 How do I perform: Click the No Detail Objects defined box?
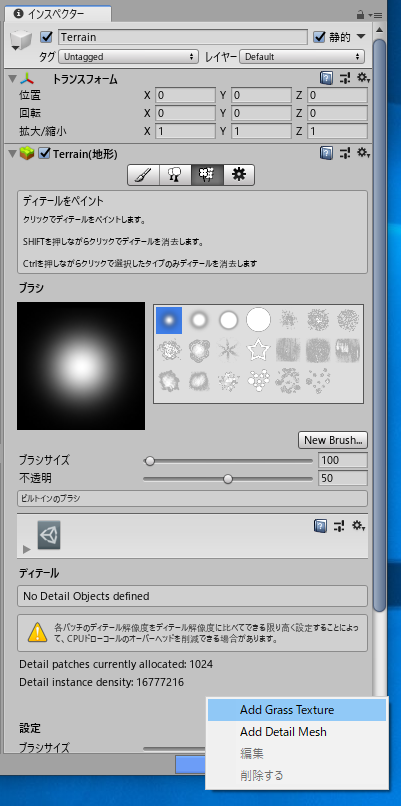click(192, 596)
